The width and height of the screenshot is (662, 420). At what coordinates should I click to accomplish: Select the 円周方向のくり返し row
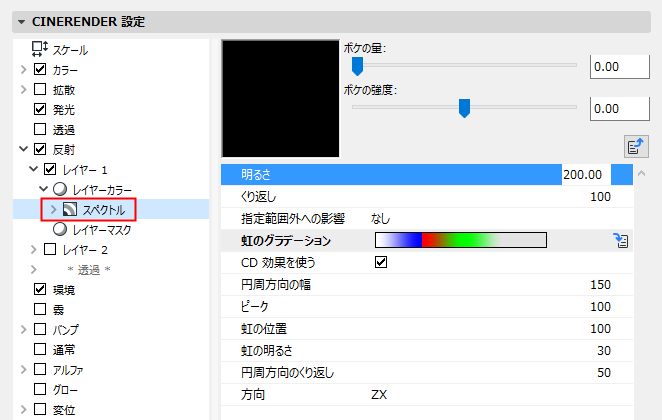(x=427, y=372)
